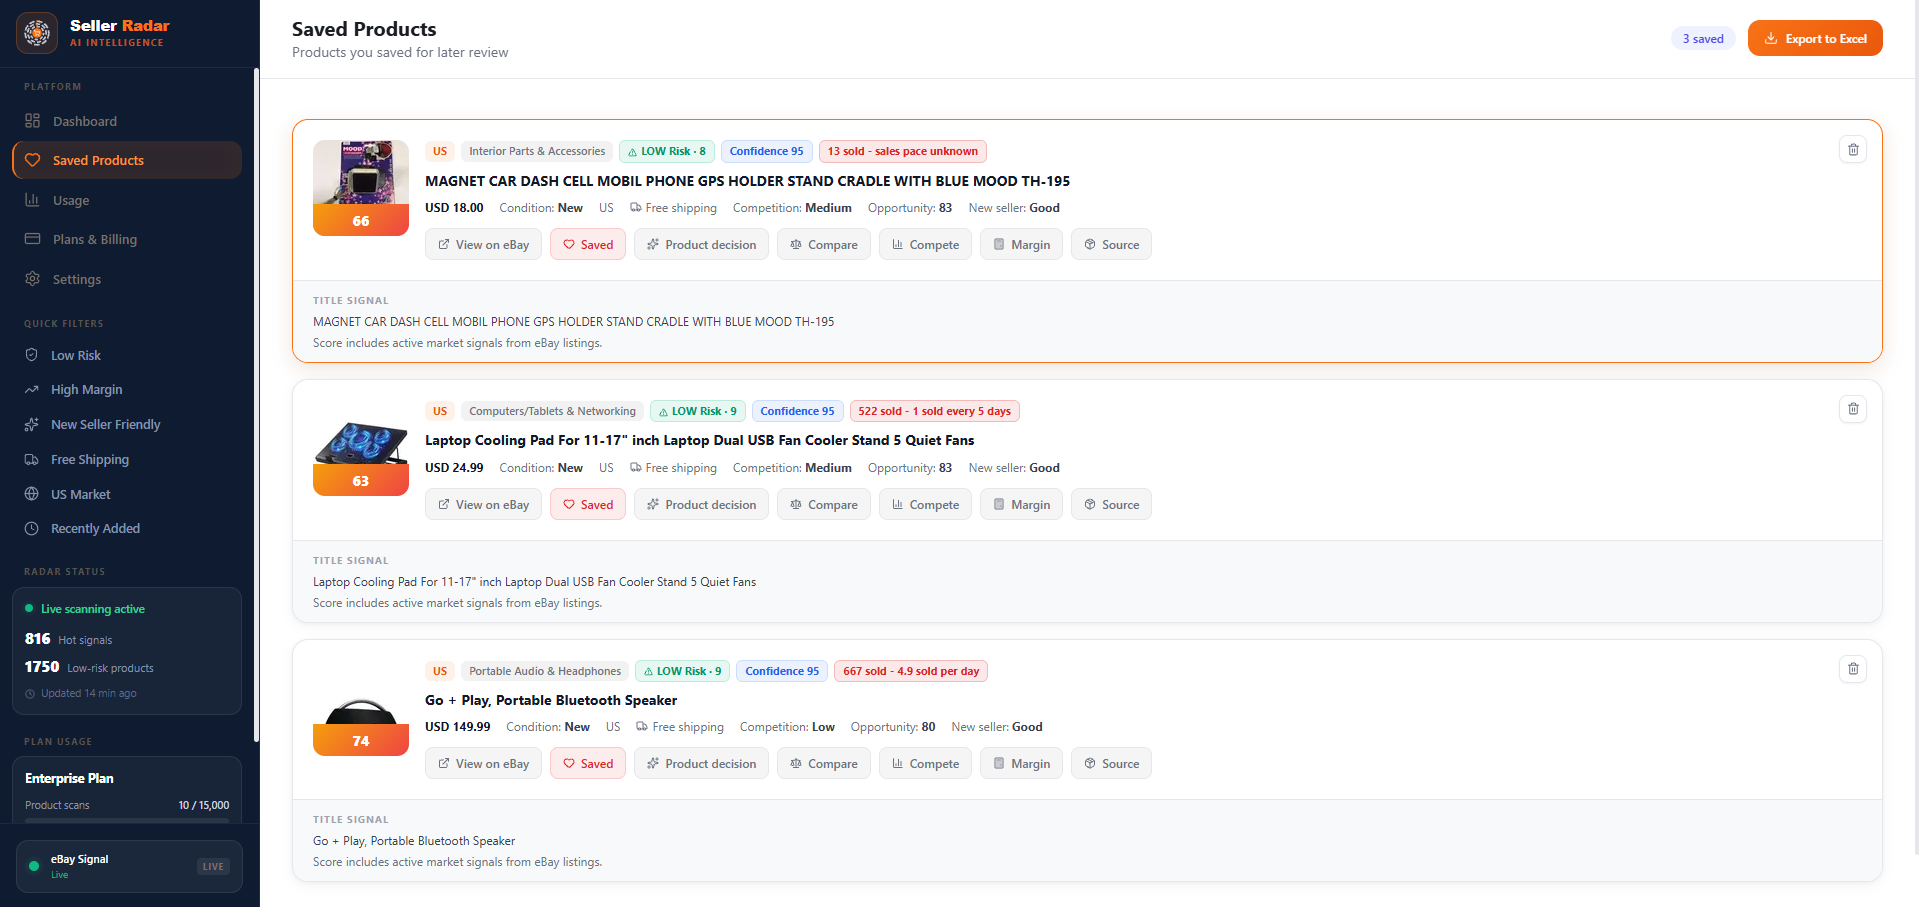Click the Laptop Cooling Pad product title
Image resolution: width=1919 pixels, height=907 pixels.
coord(699,440)
